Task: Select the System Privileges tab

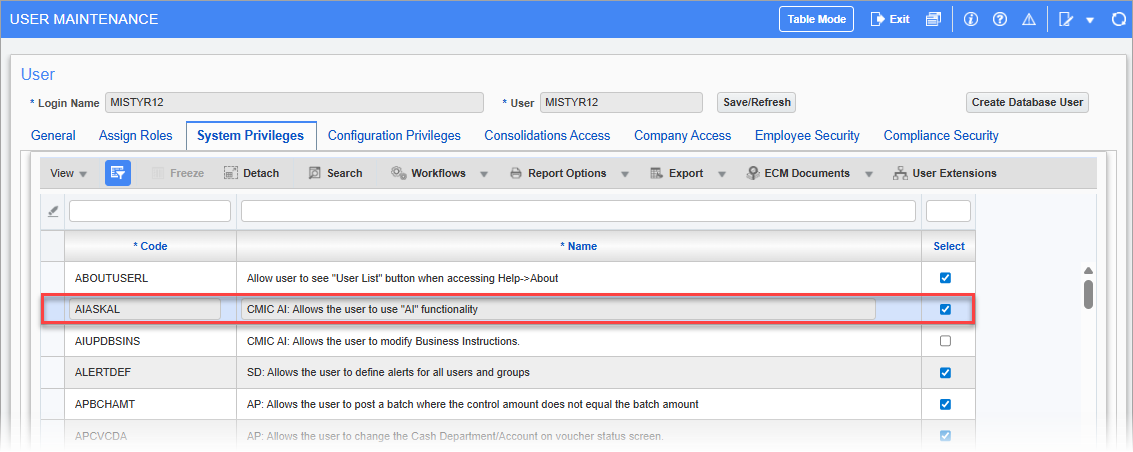Action: point(250,136)
